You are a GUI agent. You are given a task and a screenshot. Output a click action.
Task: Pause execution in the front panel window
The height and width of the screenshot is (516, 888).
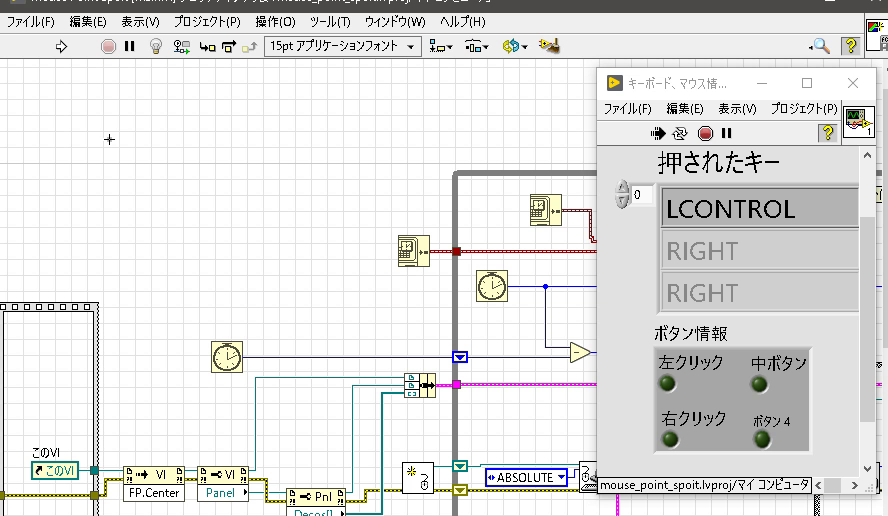pyautogui.click(x=727, y=133)
